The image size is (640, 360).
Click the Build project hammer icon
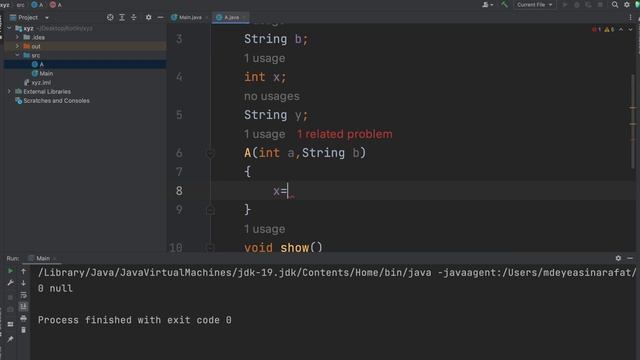[x=504, y=4]
